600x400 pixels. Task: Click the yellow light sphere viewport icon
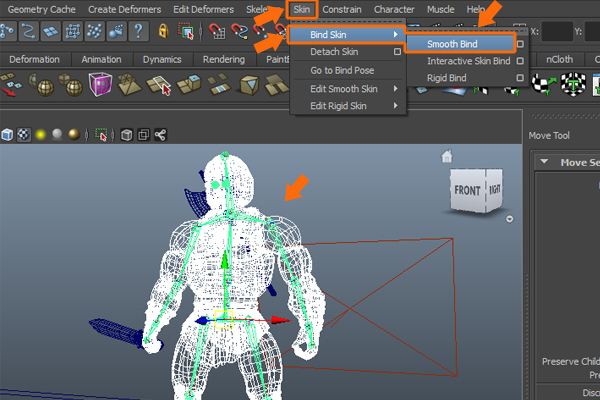point(40,134)
